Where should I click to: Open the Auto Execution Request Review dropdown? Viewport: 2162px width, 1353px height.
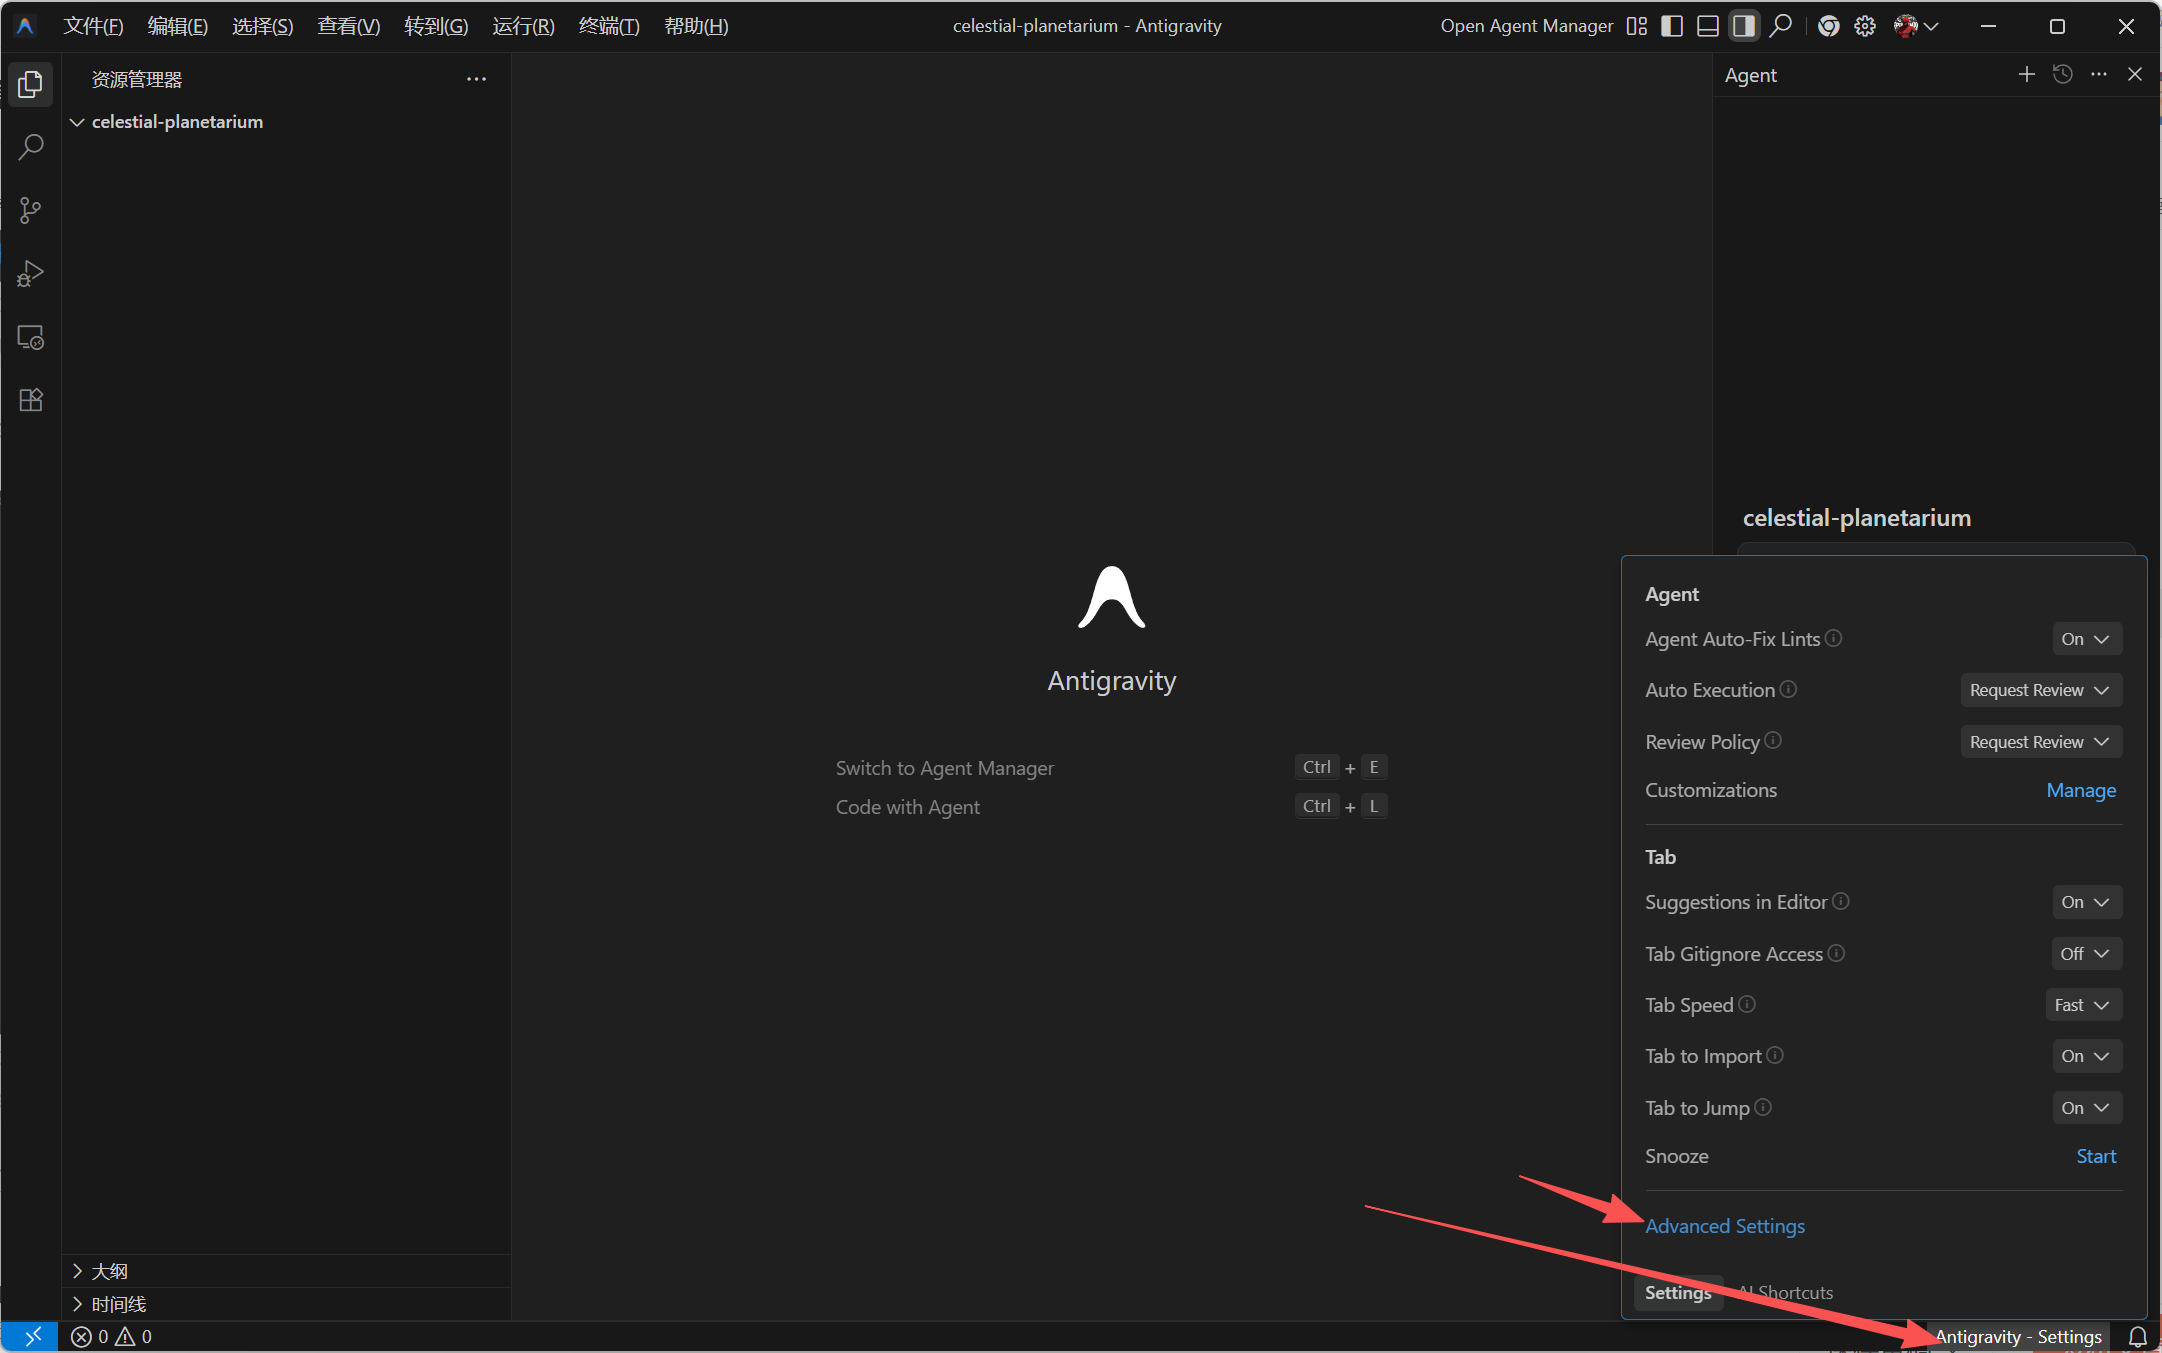(2039, 690)
